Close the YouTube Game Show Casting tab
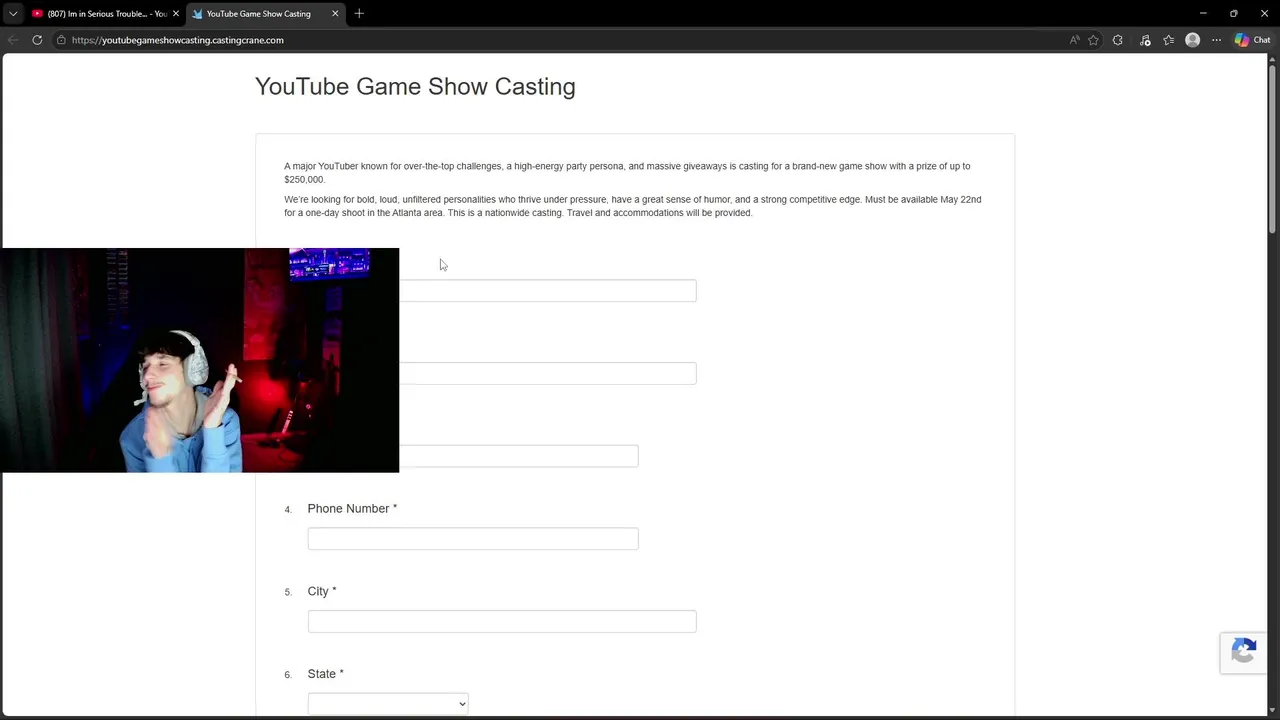Image resolution: width=1280 pixels, height=720 pixels. coord(335,13)
